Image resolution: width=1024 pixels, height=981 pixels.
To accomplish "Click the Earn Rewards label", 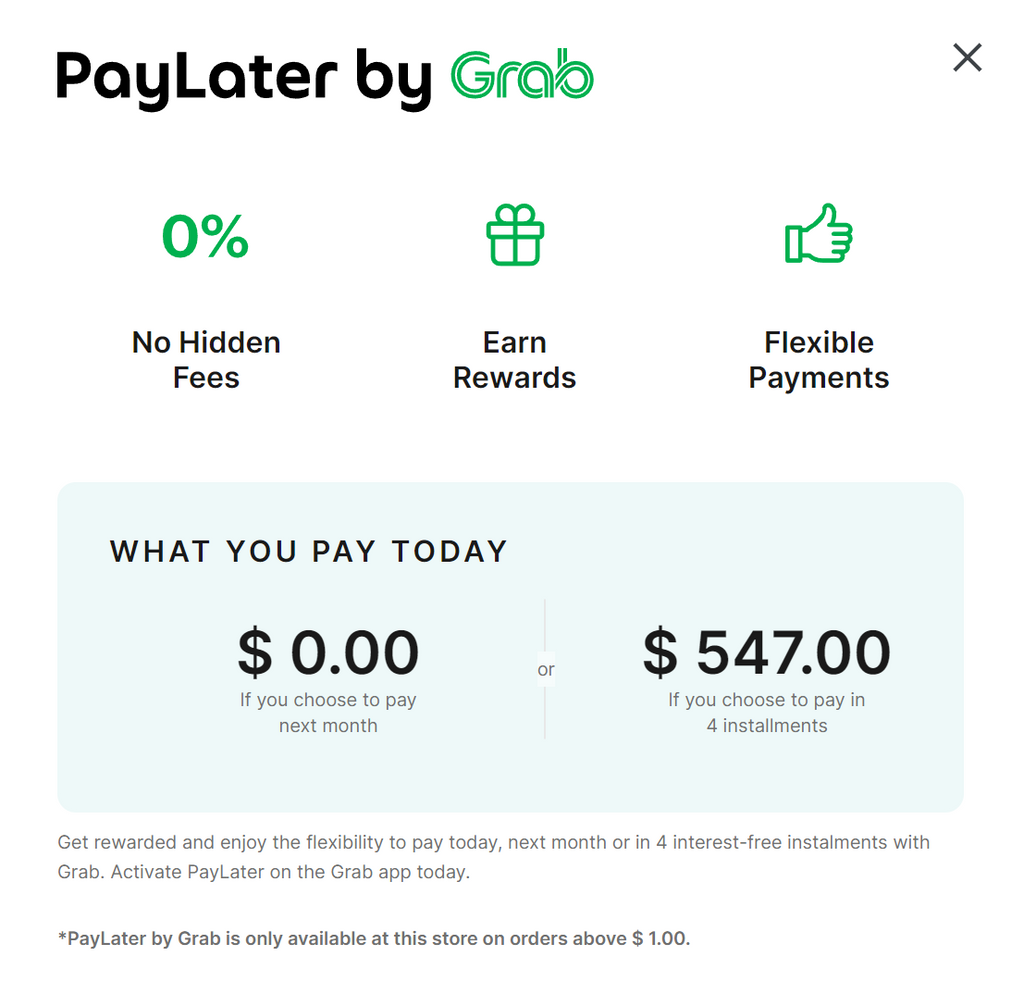I will click(x=514, y=360).
